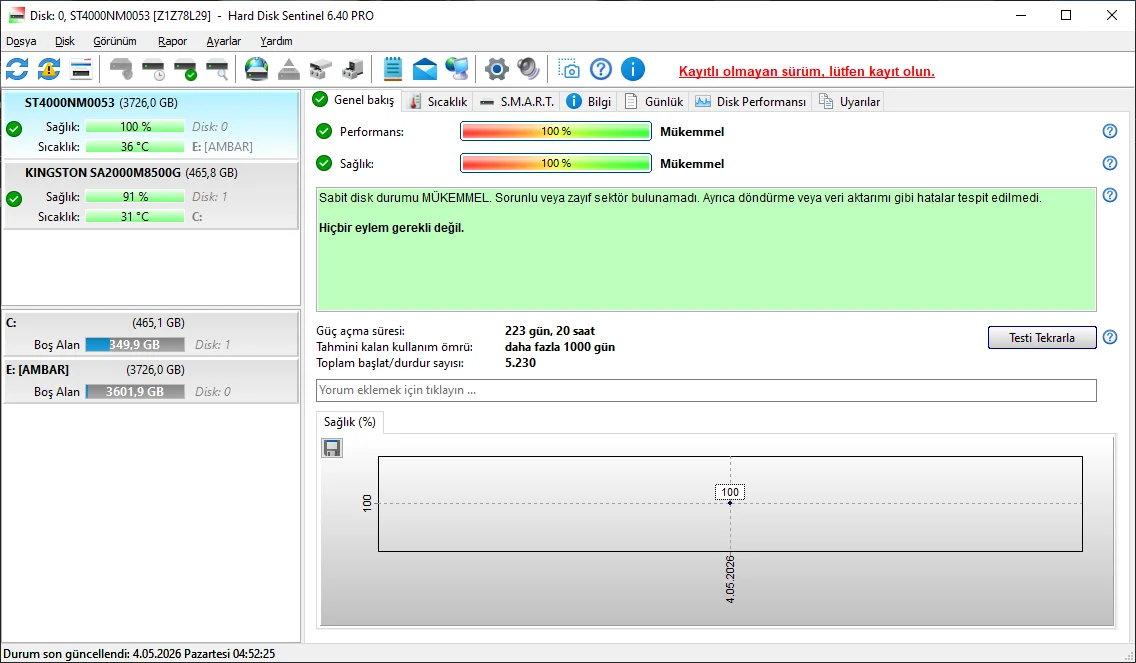1136x663 pixels.
Task: Open settings via the gear icon
Action: 496,70
